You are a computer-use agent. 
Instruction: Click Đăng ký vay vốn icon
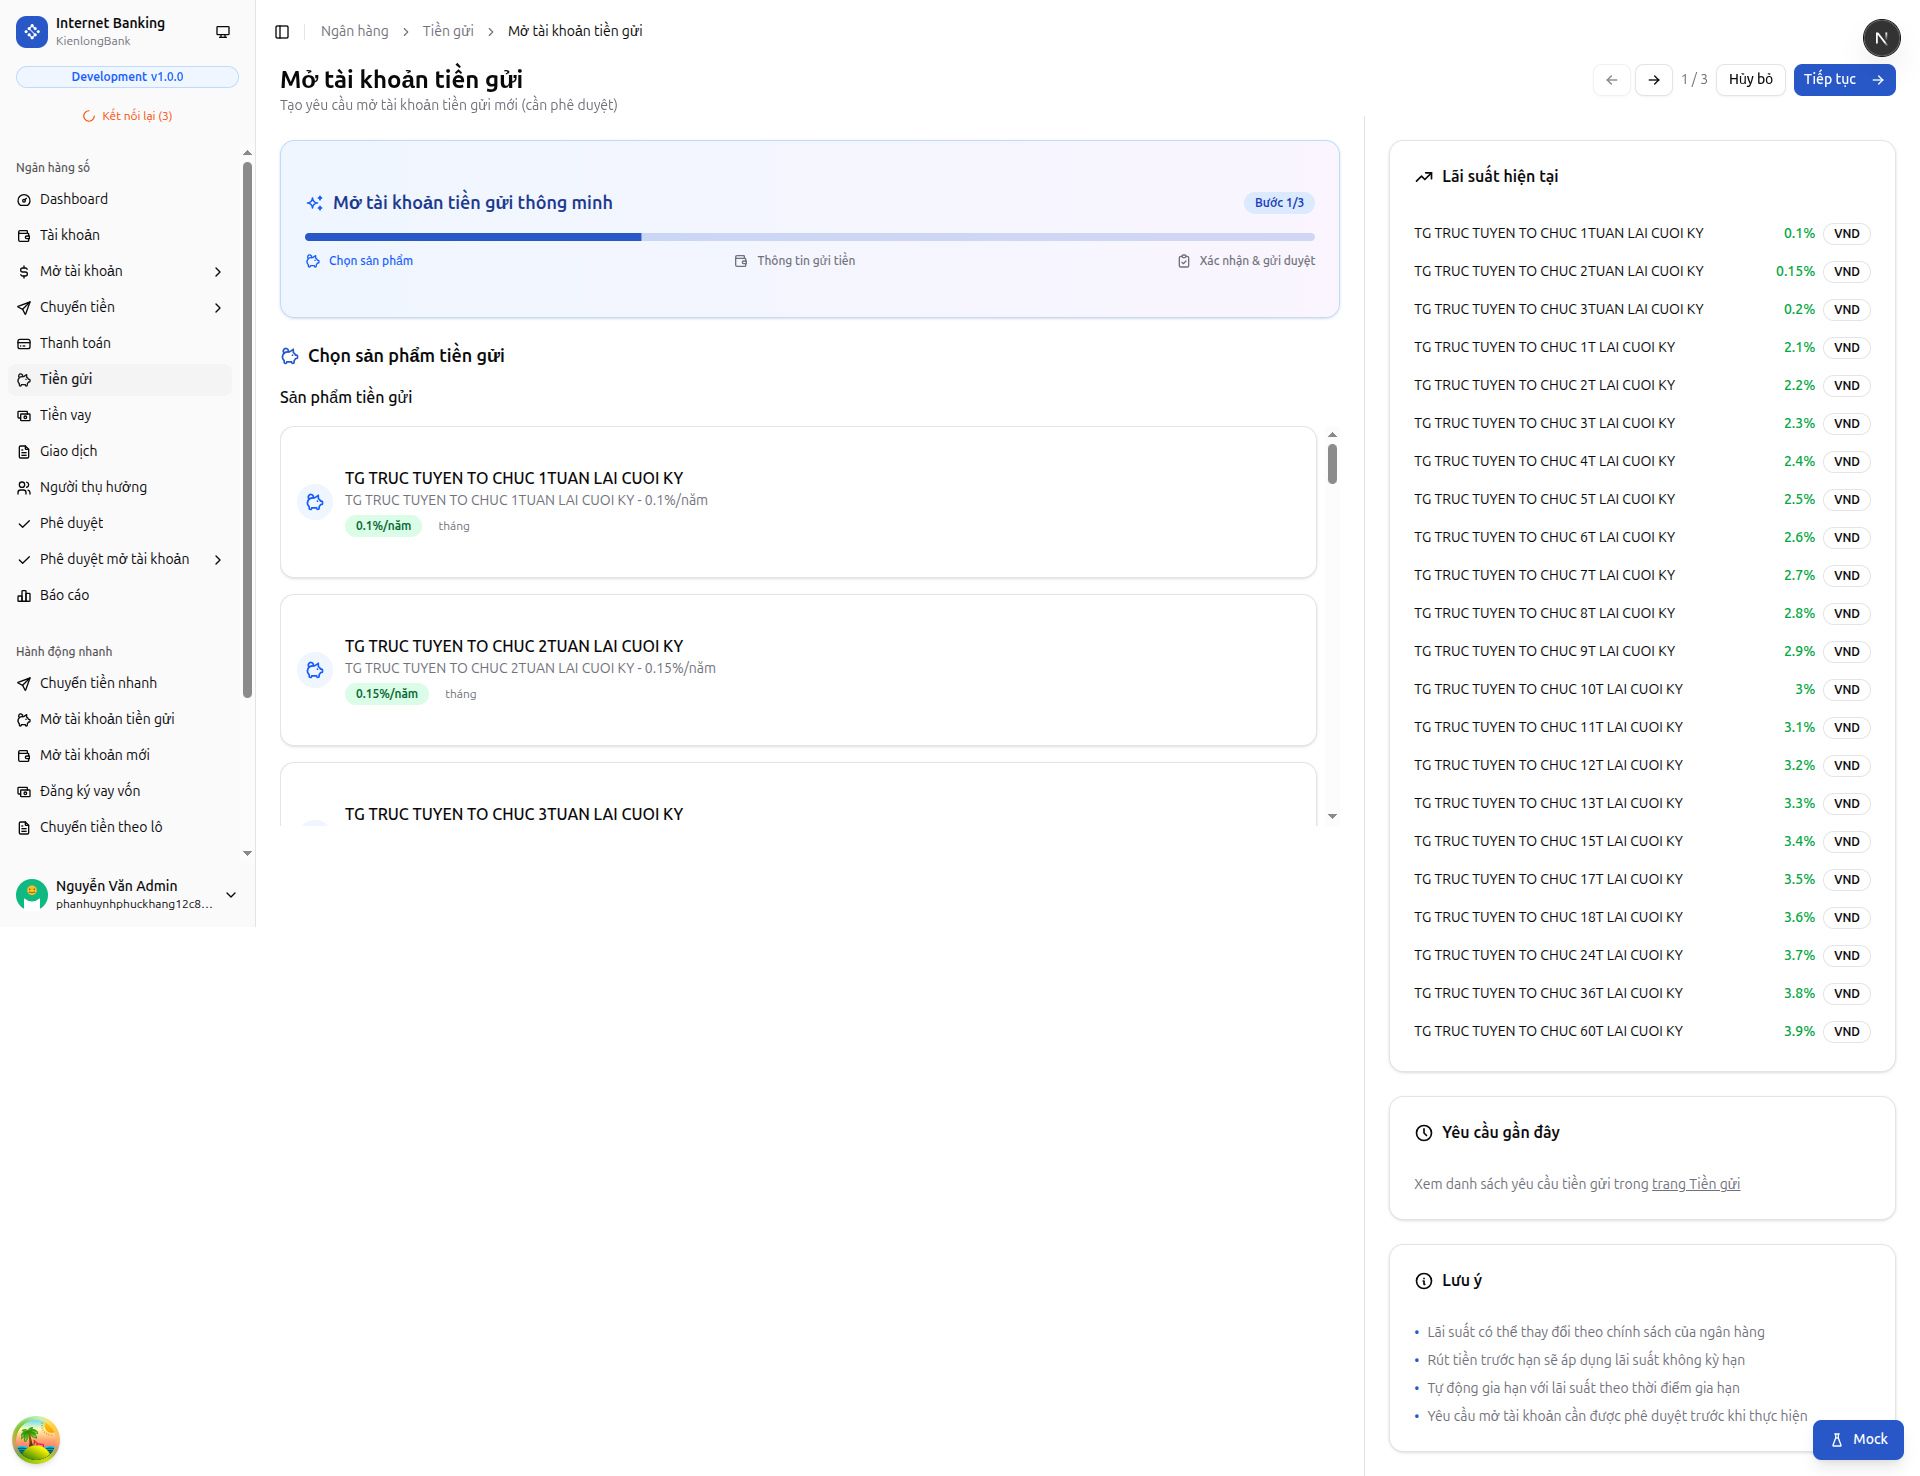24,792
